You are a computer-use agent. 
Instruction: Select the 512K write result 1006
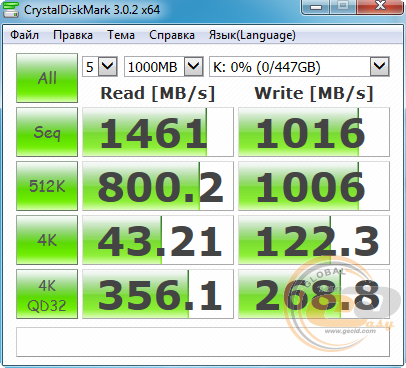314,186
